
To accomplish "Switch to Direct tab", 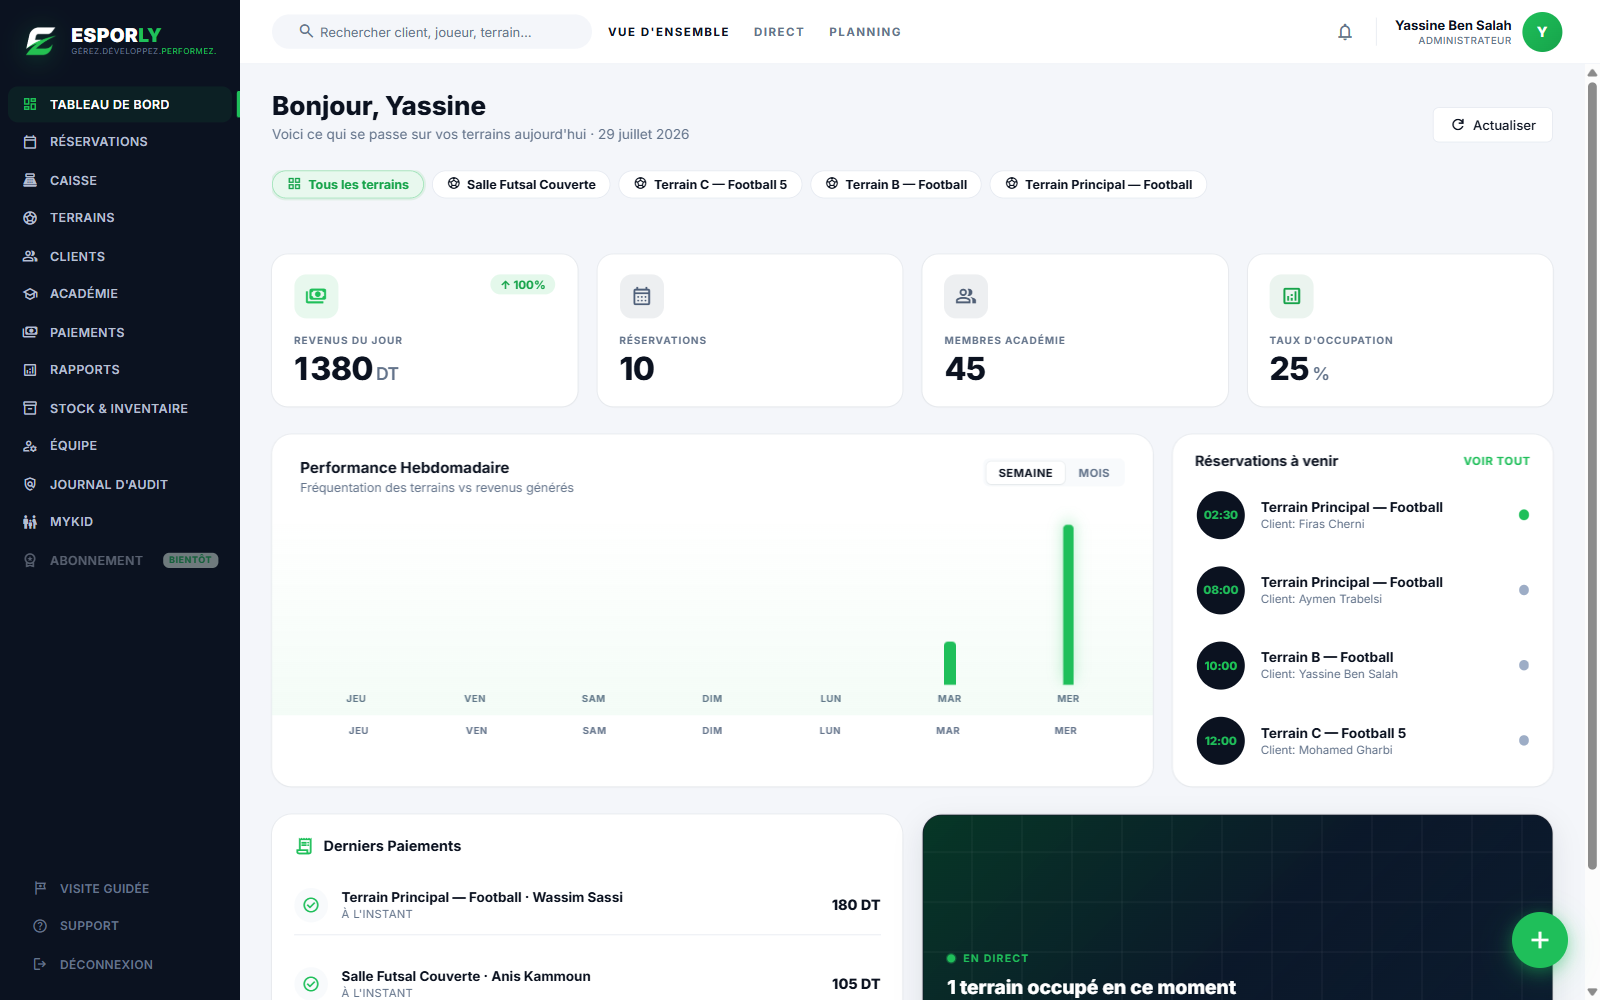I will pos(779,32).
